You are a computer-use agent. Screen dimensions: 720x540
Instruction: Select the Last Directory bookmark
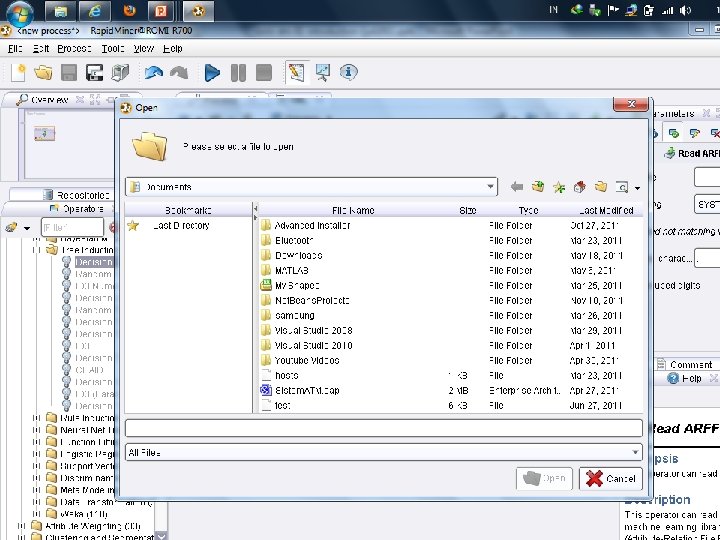(x=181, y=225)
